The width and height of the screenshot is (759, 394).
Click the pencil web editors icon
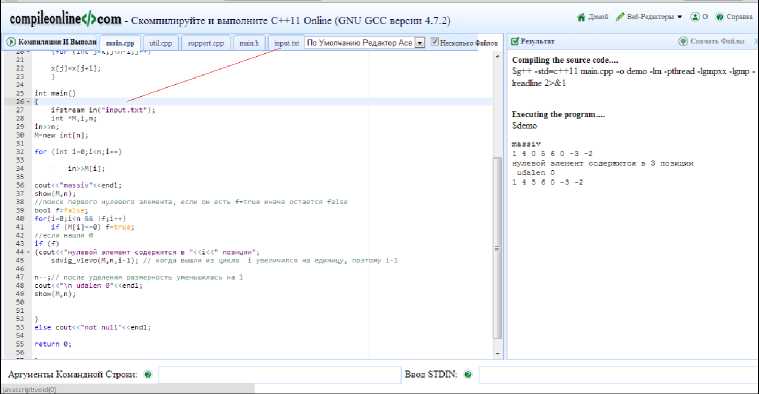pos(620,17)
